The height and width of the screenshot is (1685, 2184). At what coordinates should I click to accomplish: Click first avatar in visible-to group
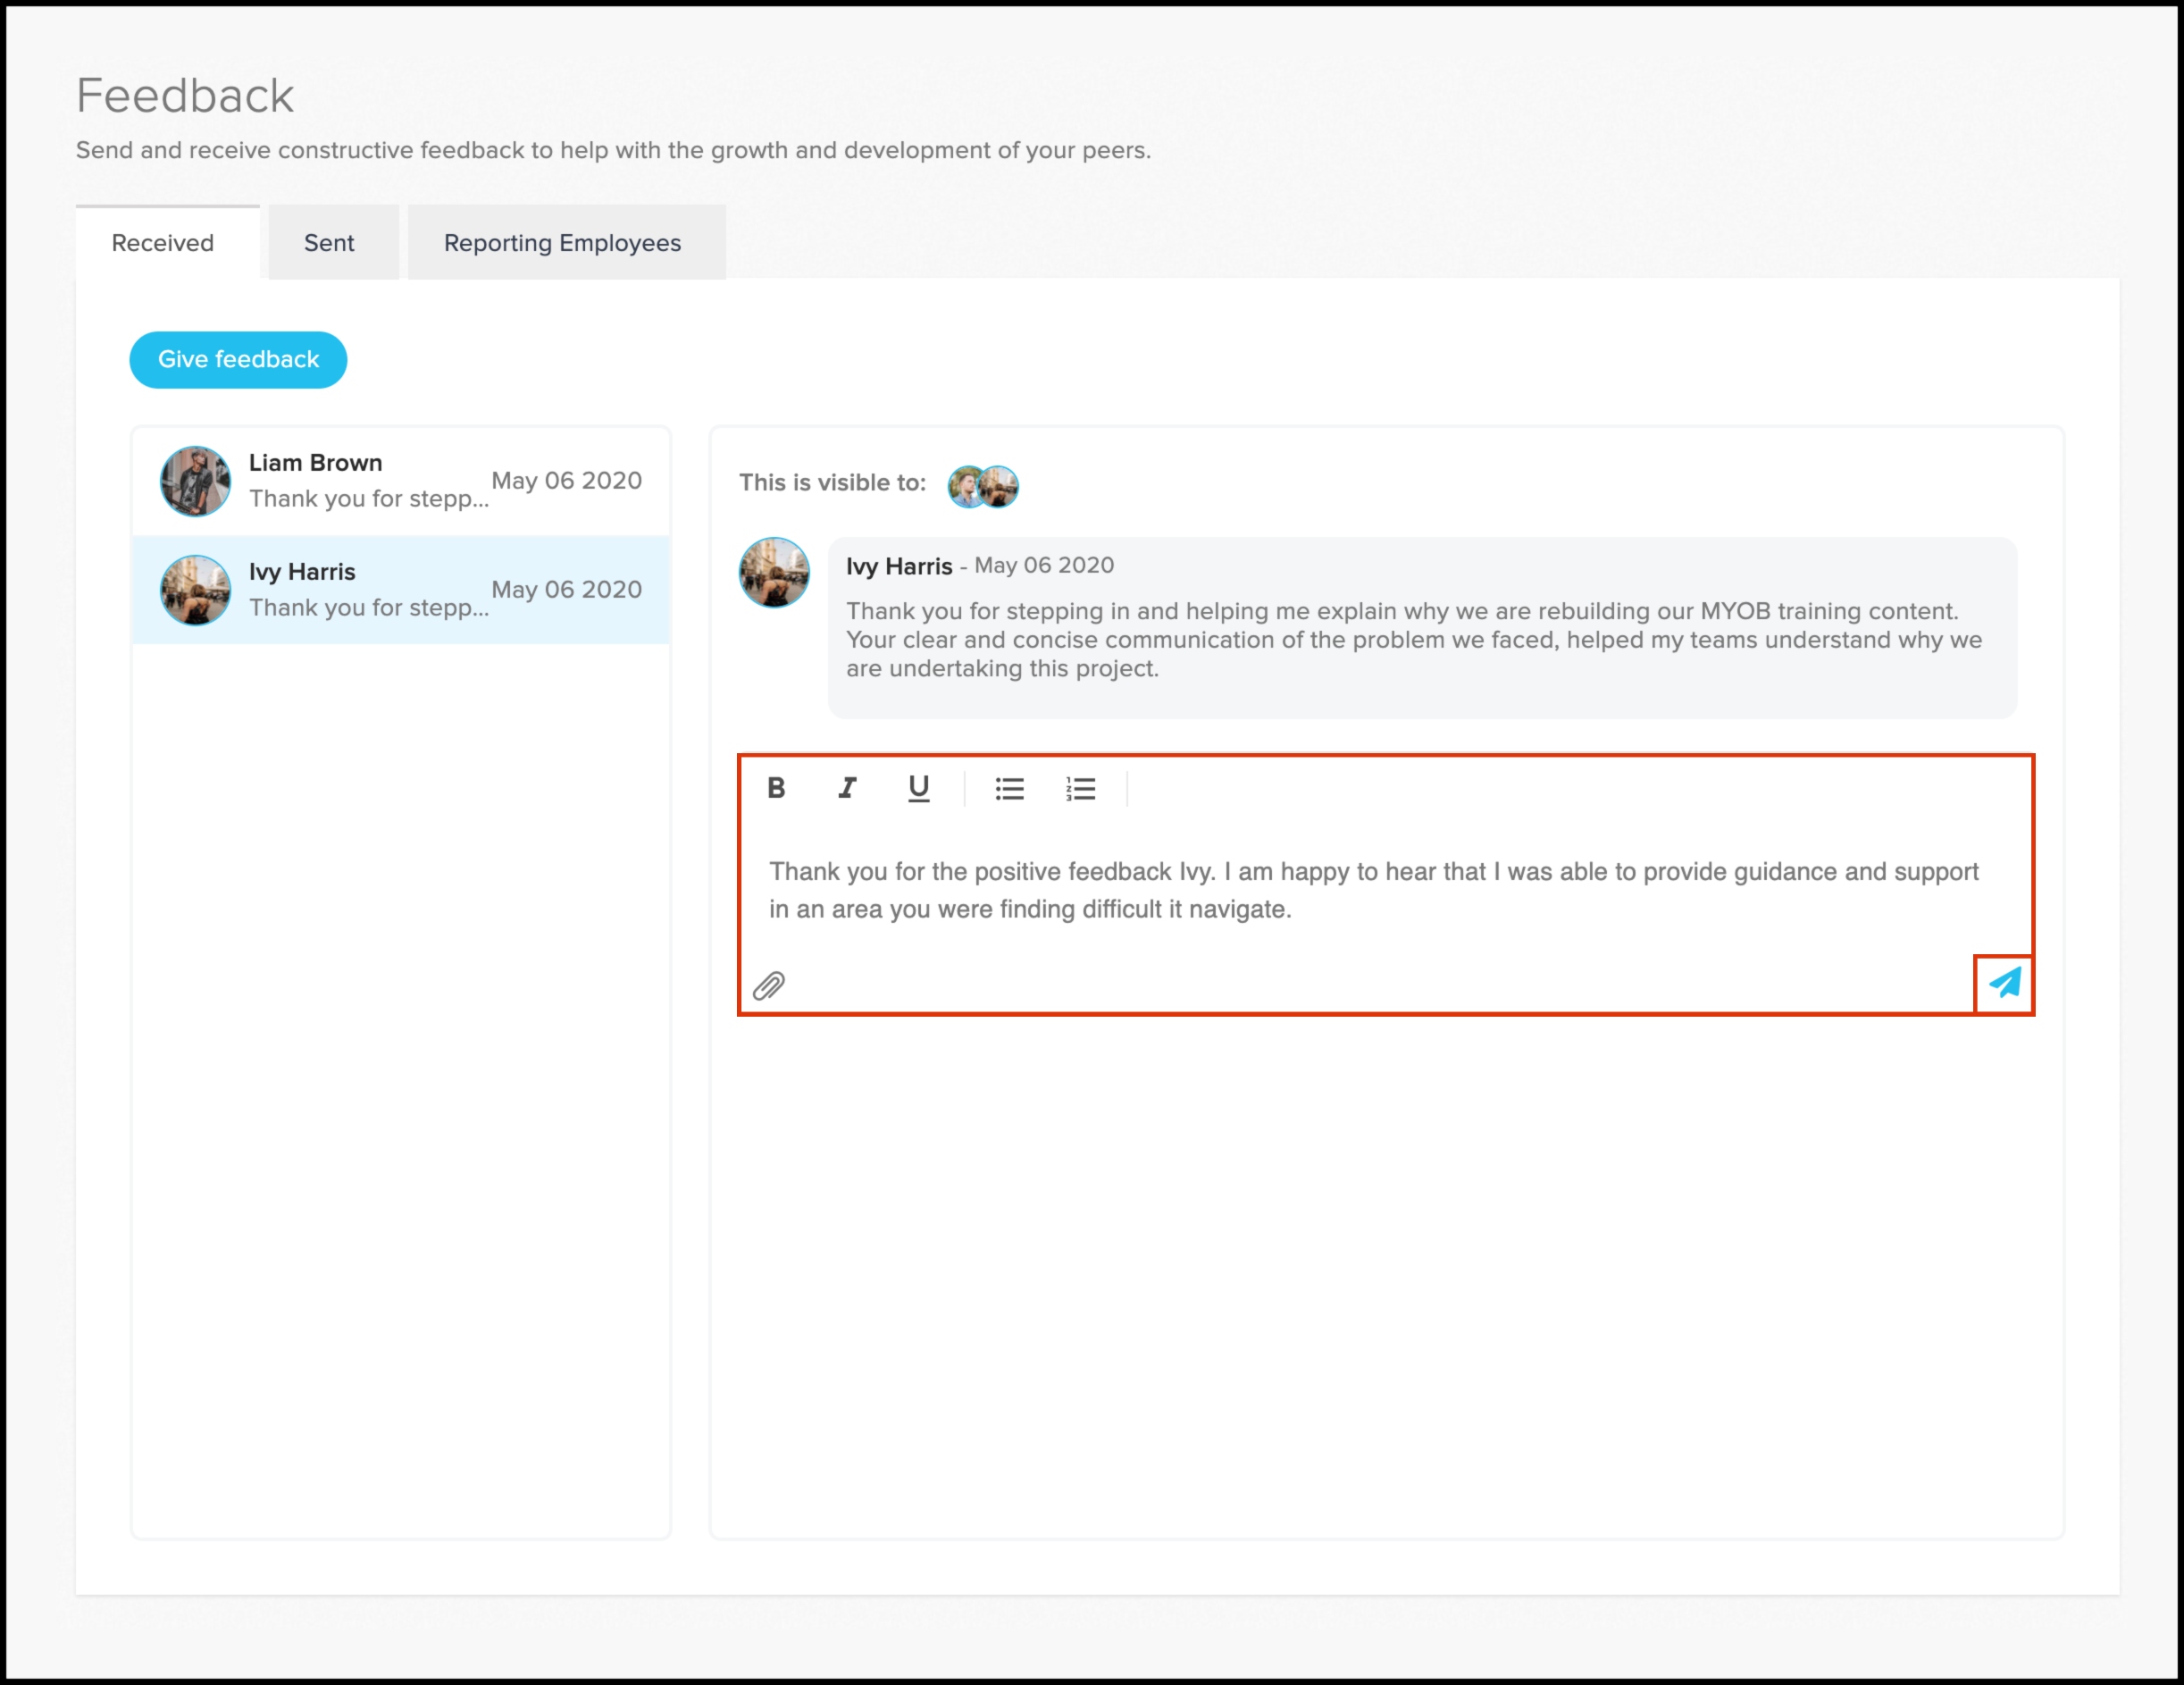(x=963, y=487)
